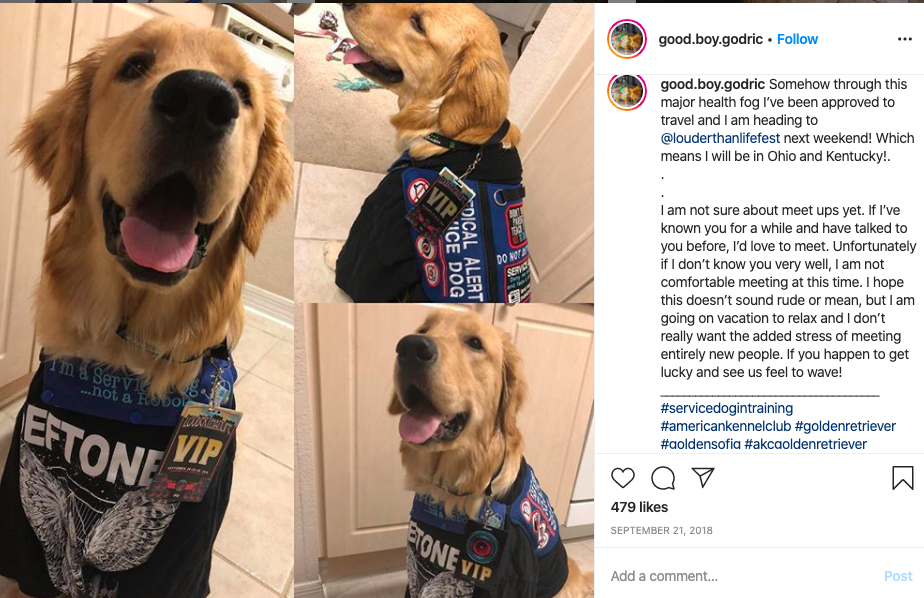View the 479 likes list

tap(639, 507)
